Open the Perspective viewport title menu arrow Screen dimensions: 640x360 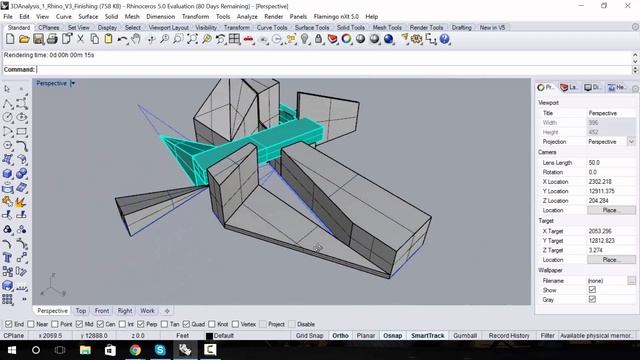coord(73,83)
